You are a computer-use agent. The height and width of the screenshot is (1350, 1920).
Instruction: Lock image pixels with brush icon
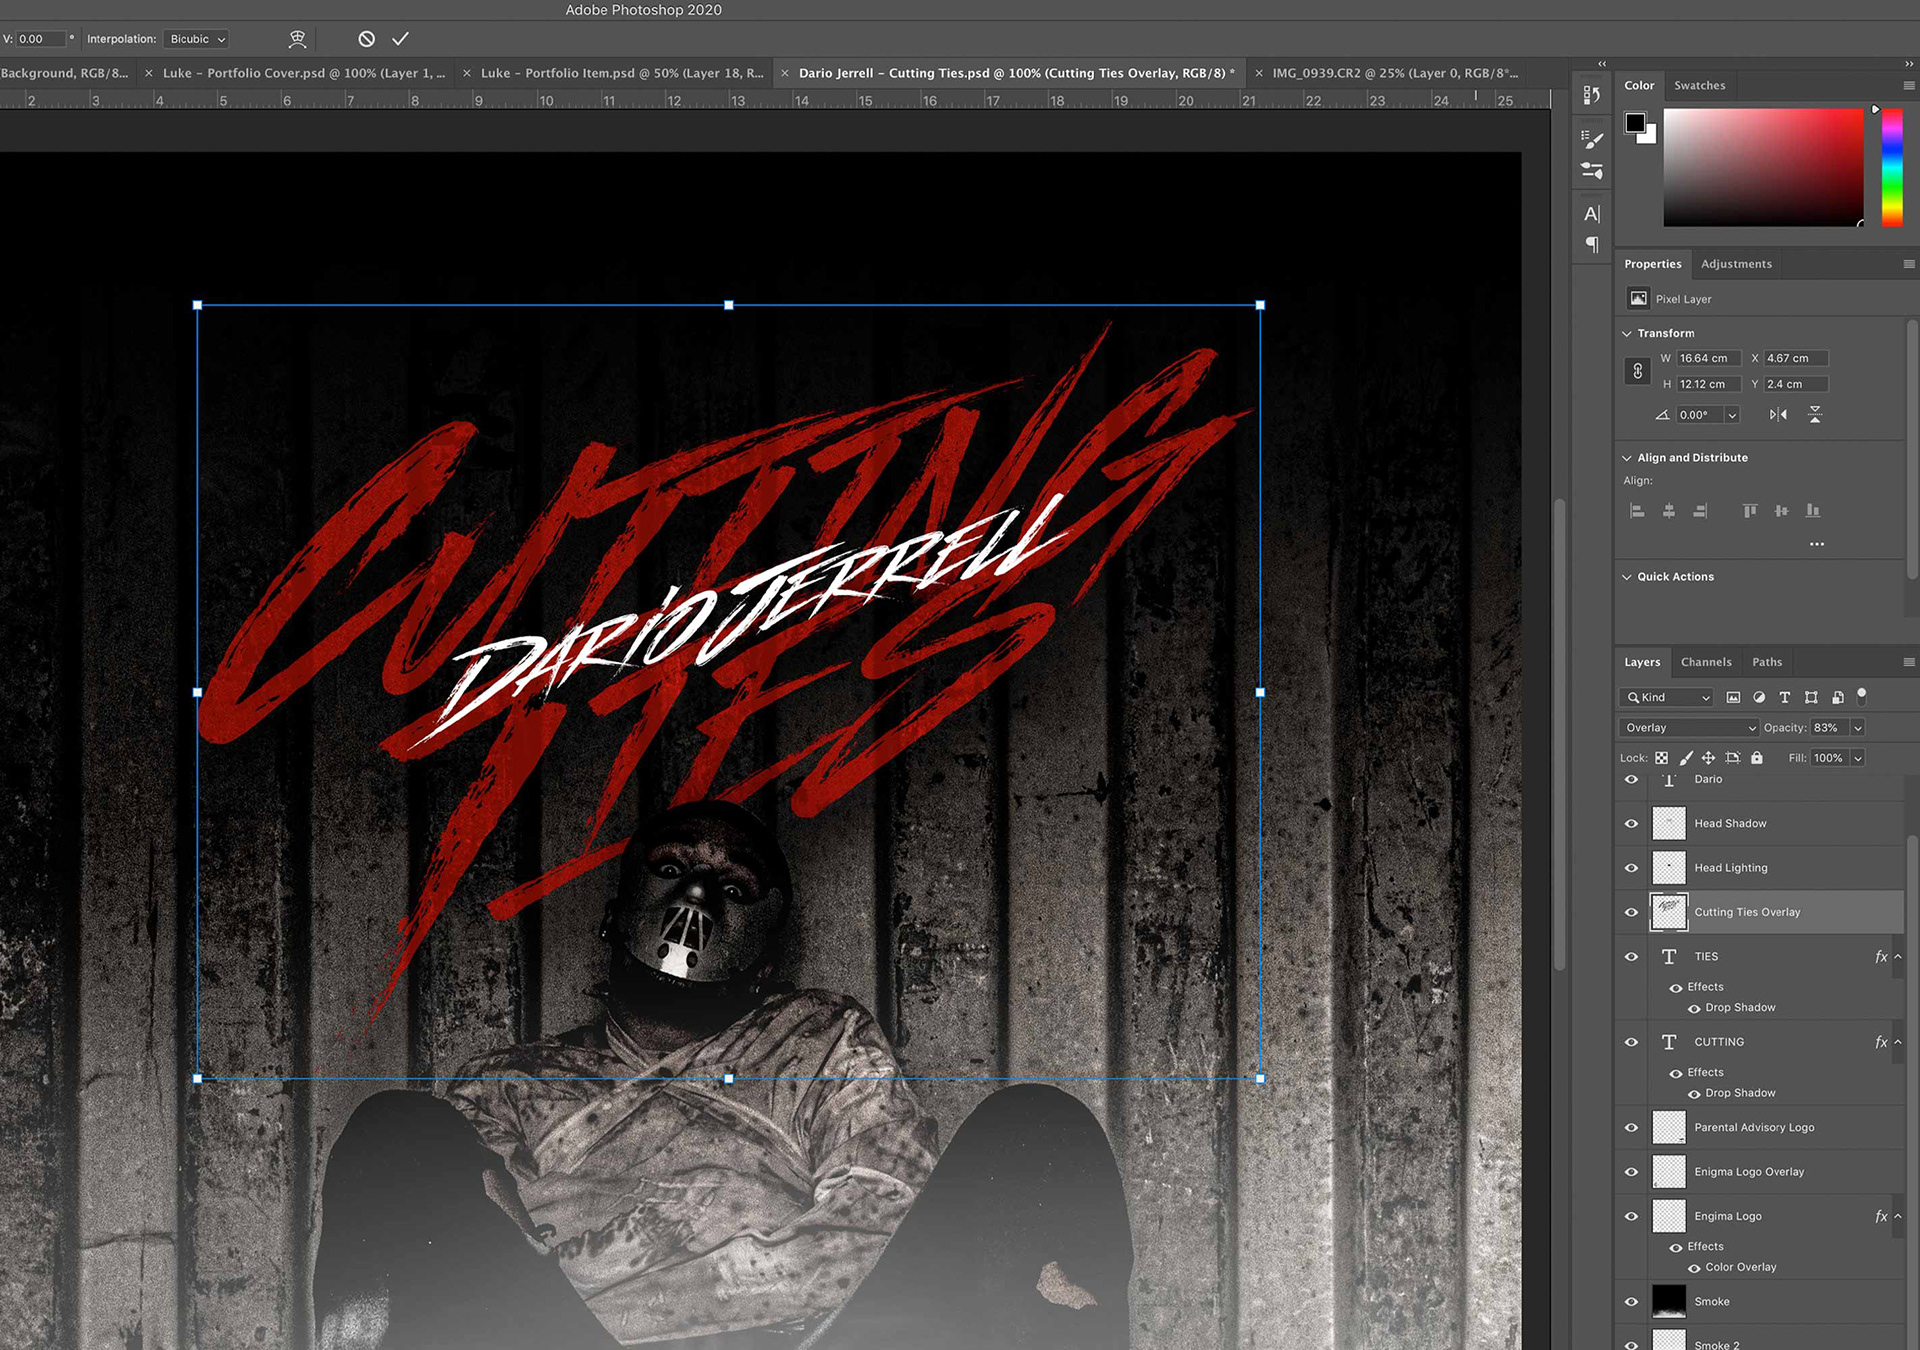point(1686,758)
